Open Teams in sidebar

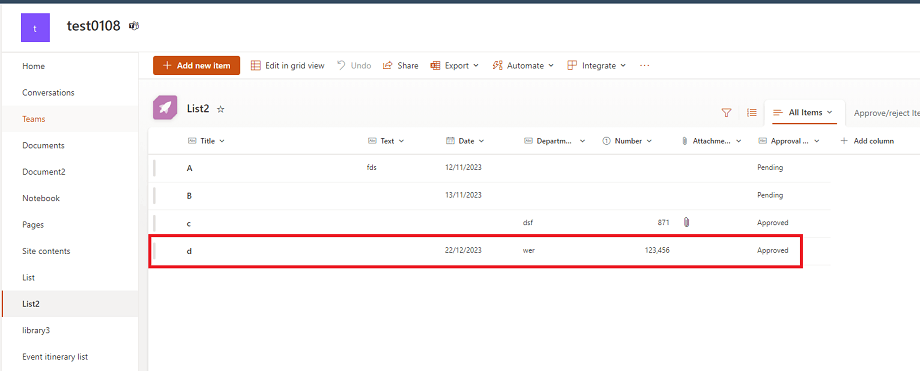click(x=33, y=119)
